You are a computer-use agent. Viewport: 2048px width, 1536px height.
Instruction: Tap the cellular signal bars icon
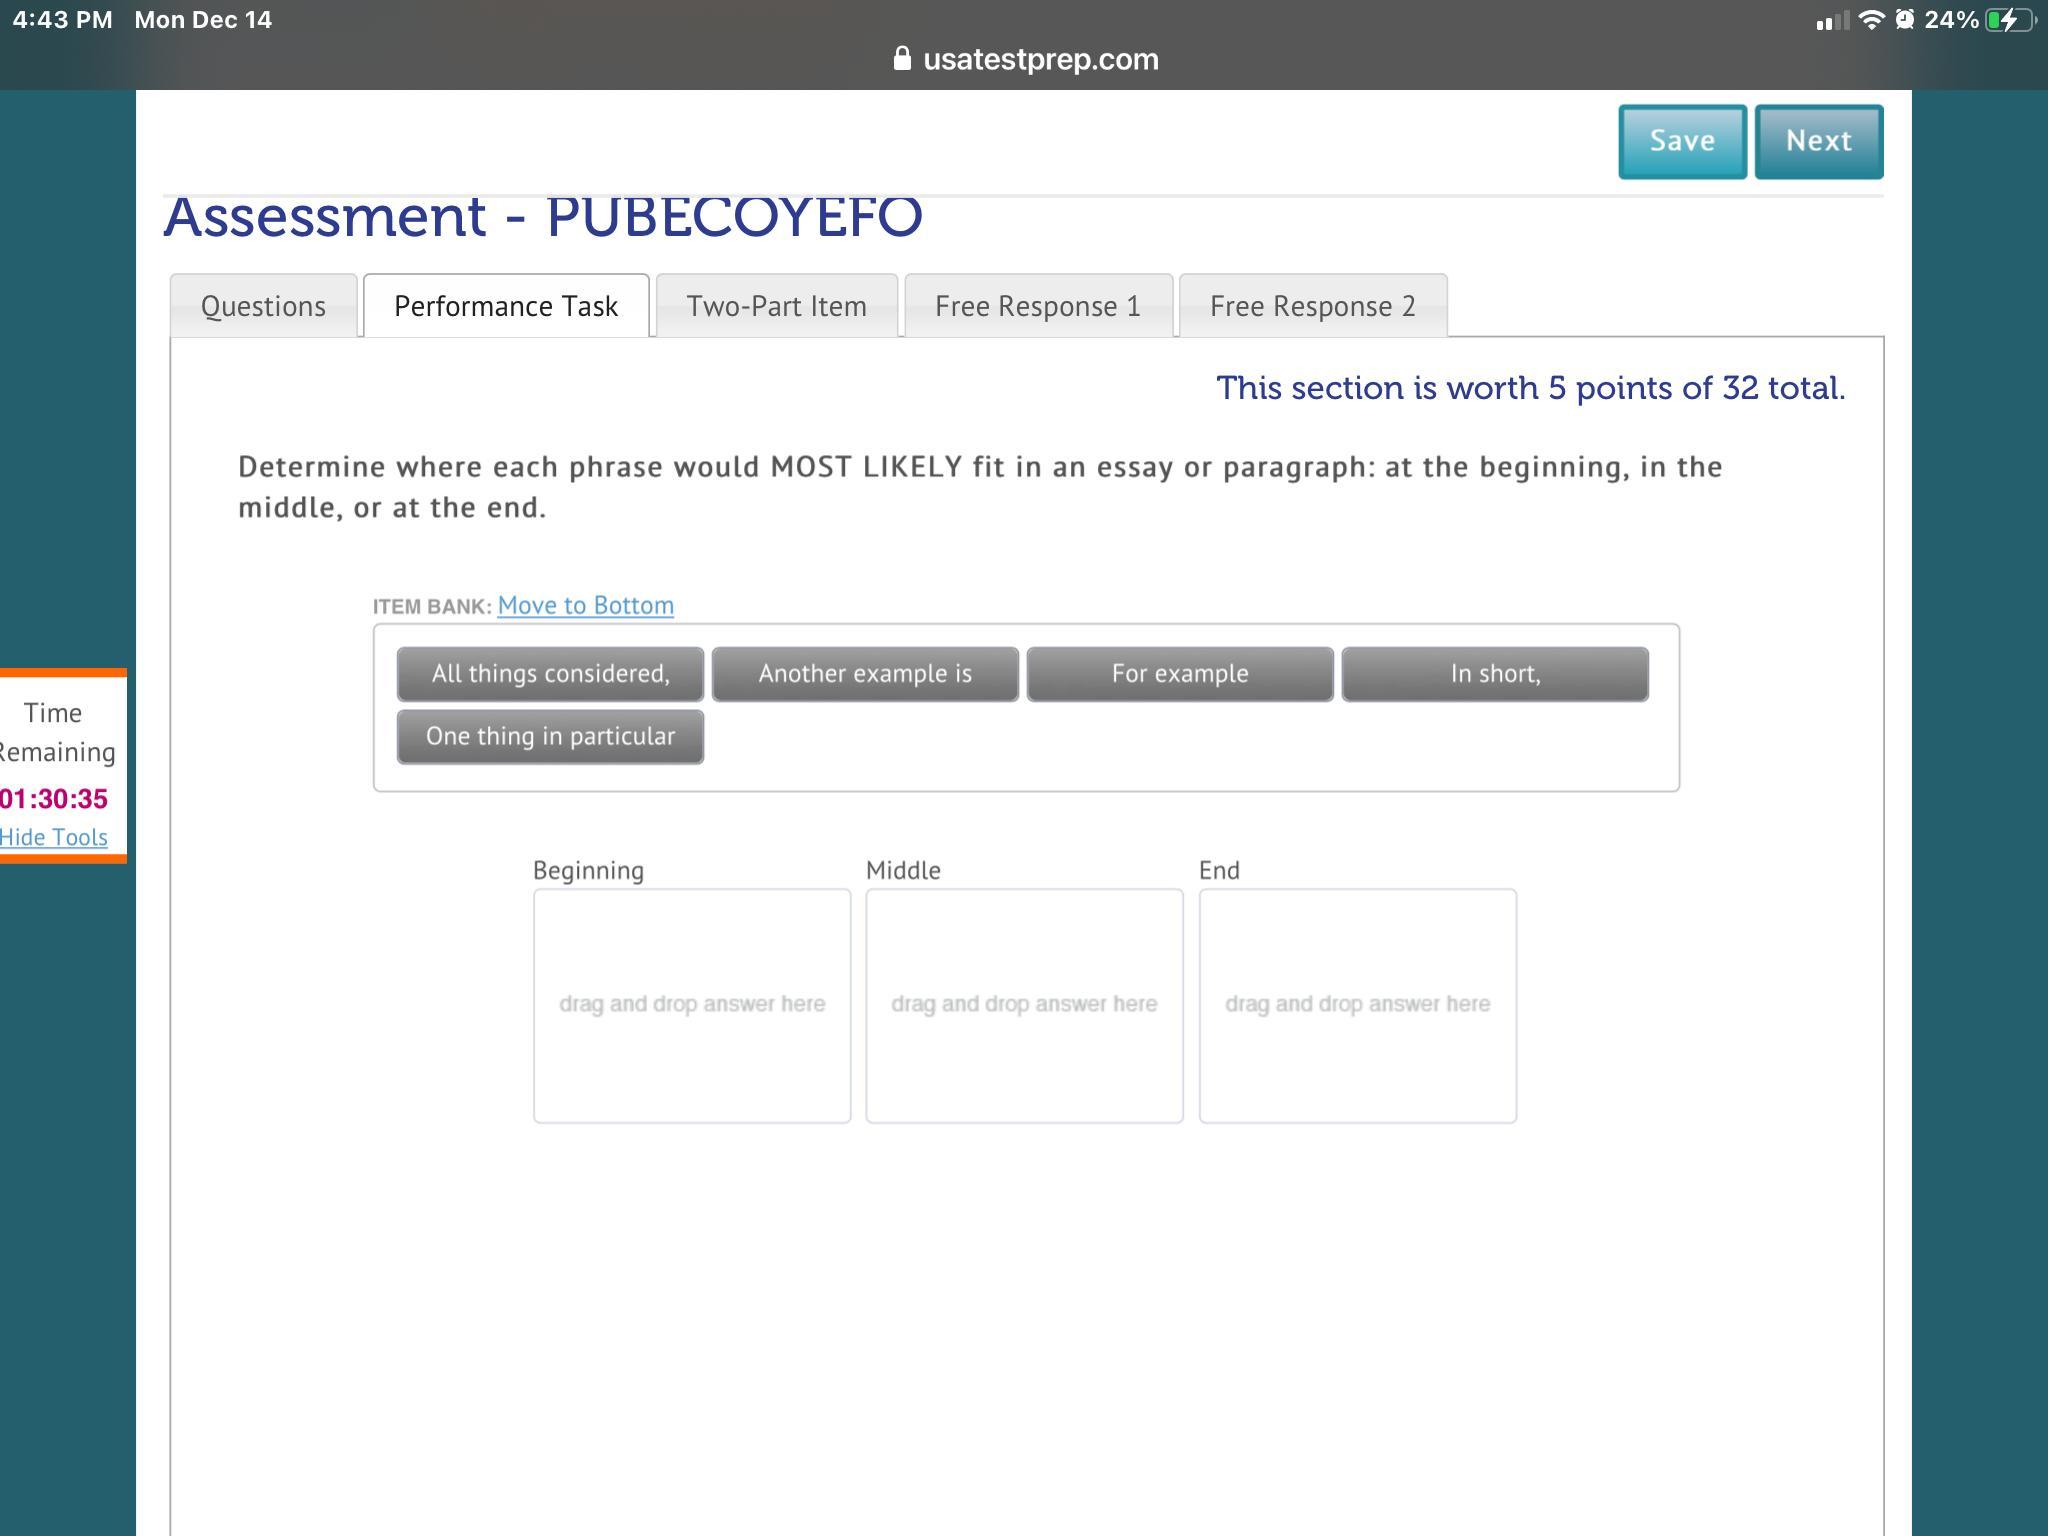(1832, 21)
